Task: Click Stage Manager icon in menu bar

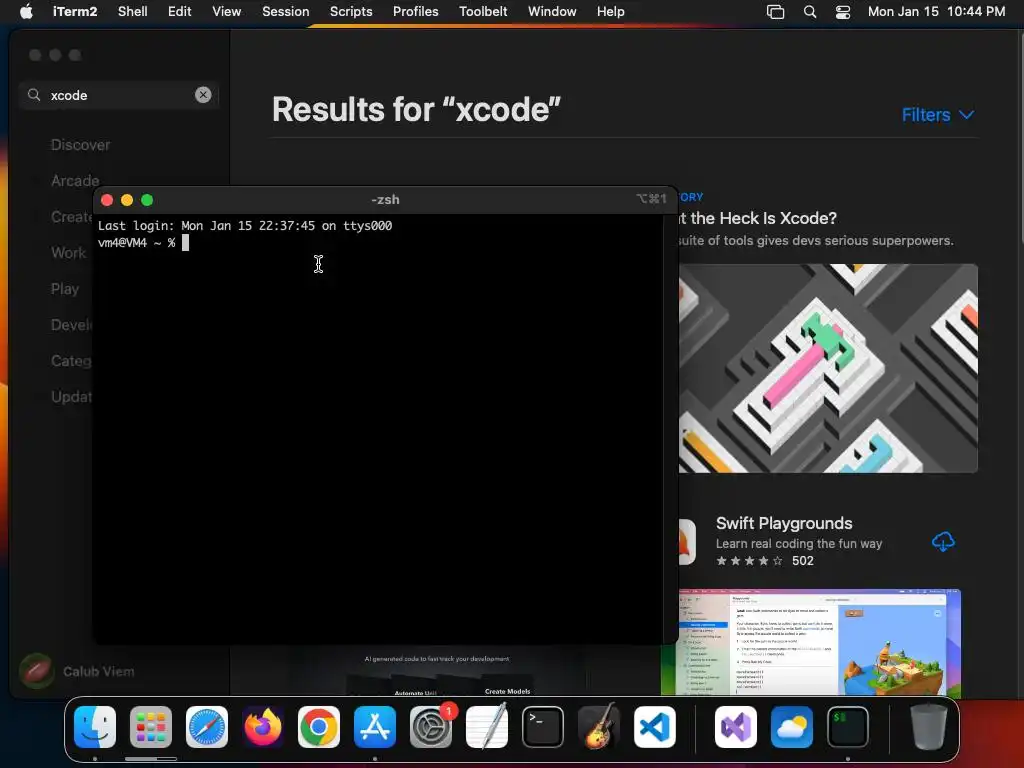Action: pos(775,12)
